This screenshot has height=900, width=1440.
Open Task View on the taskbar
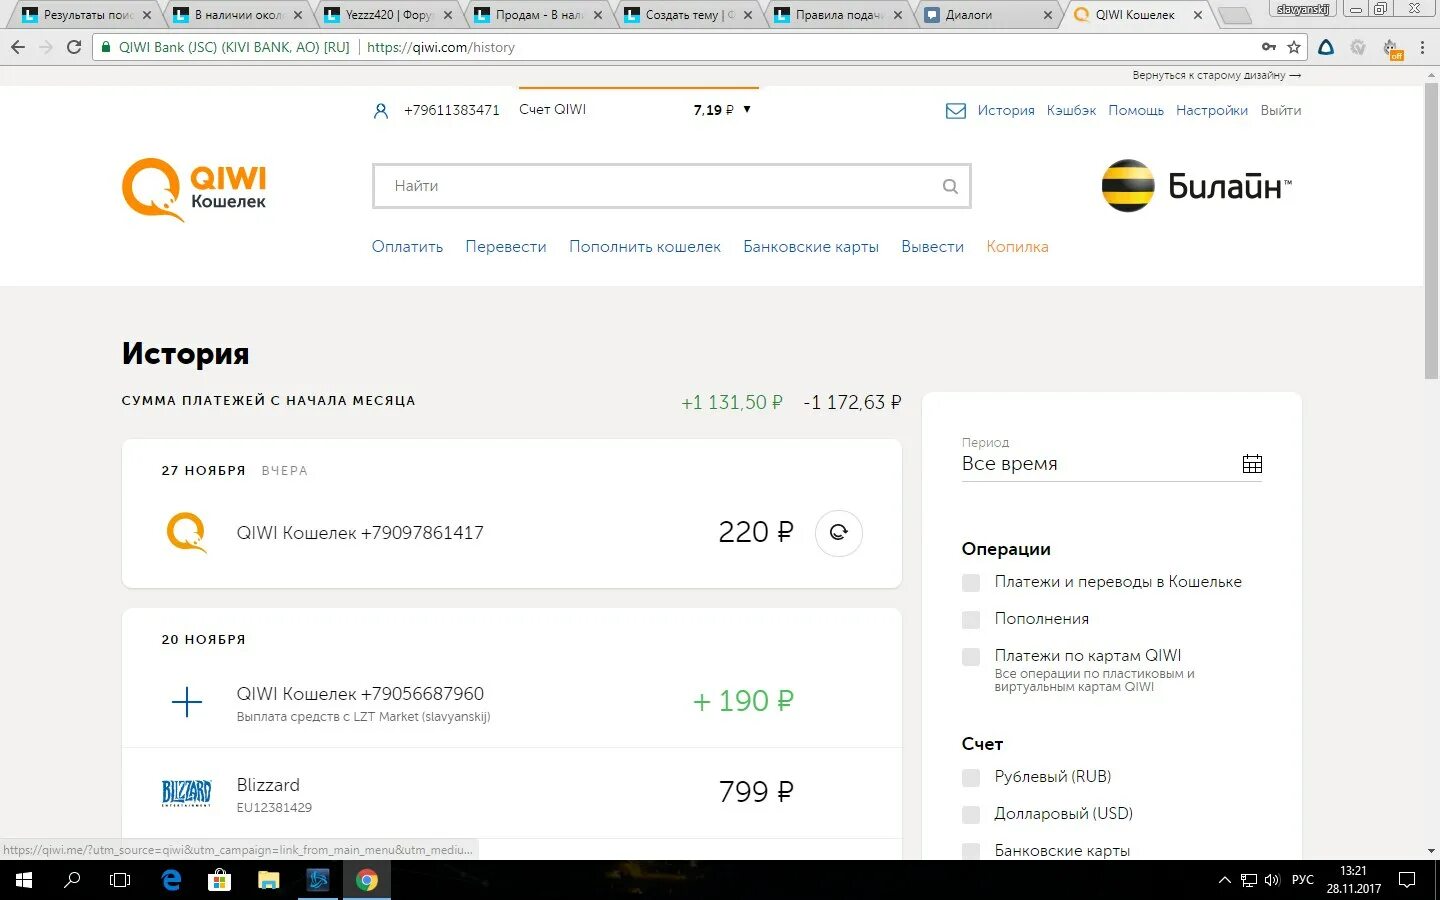click(120, 880)
